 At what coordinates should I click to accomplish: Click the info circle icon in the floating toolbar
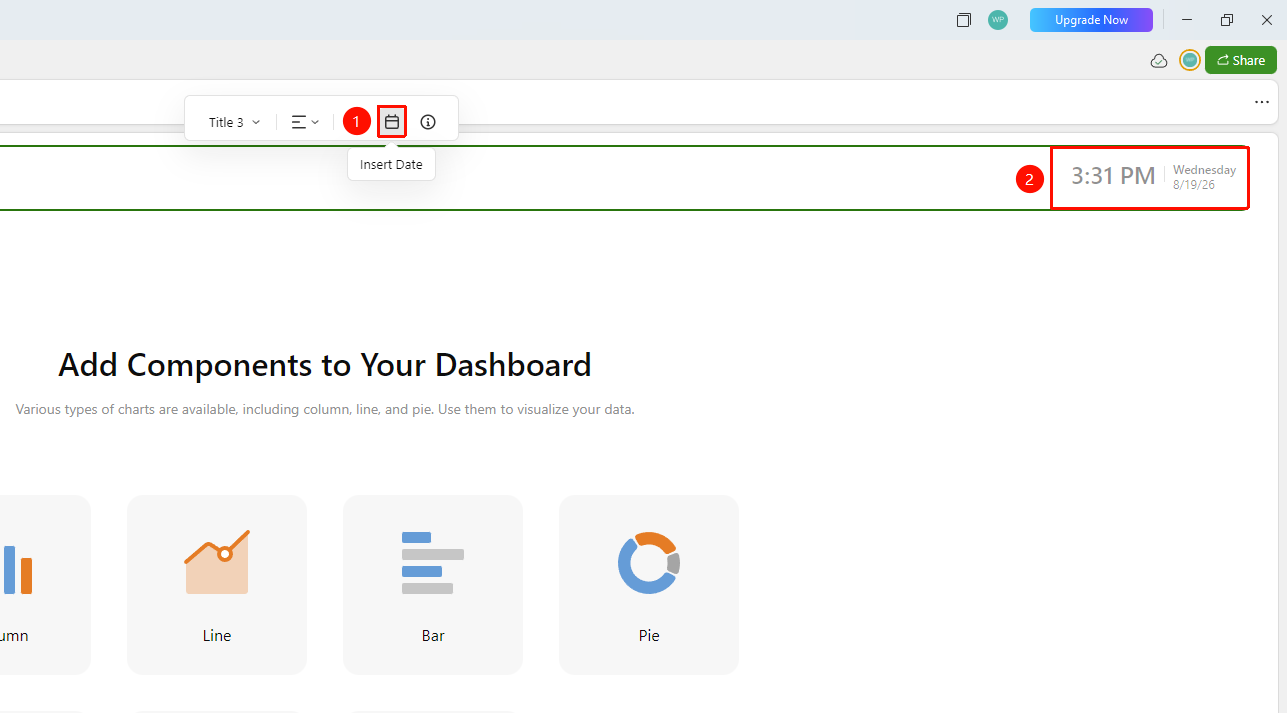(428, 122)
